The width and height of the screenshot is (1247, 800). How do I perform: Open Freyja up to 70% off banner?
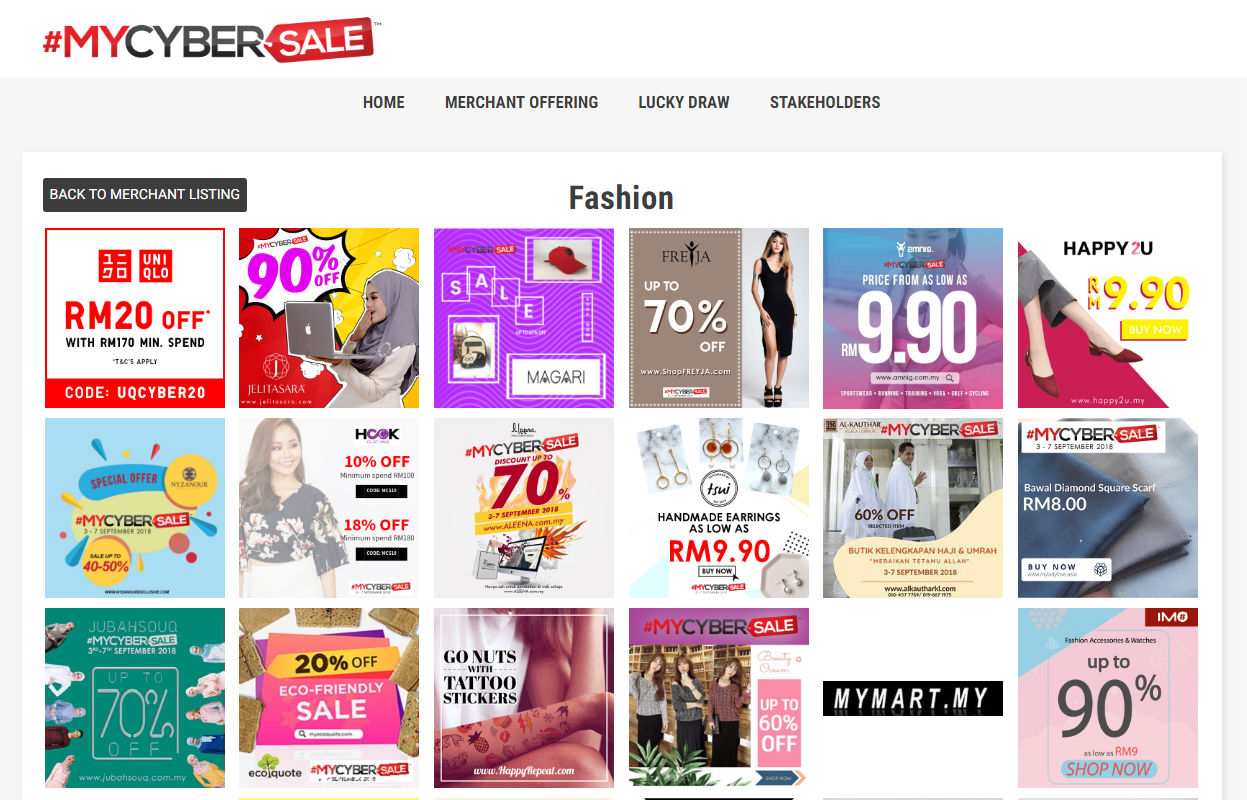[x=719, y=318]
